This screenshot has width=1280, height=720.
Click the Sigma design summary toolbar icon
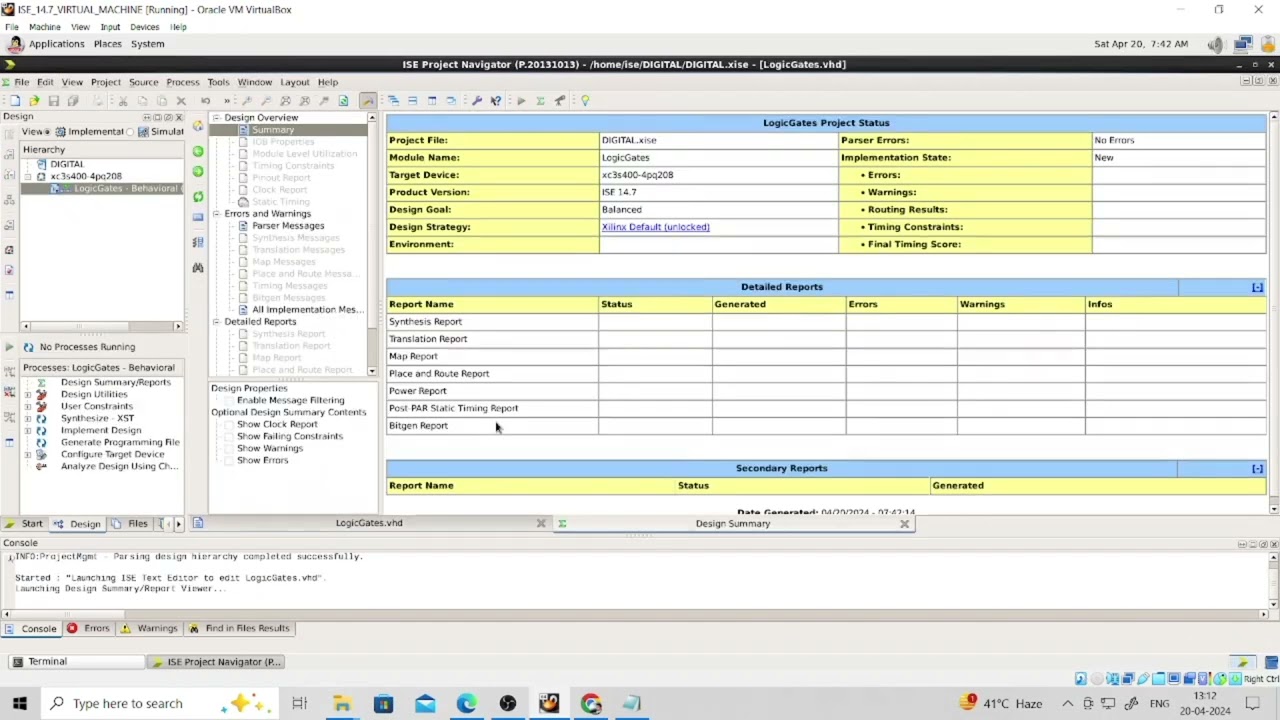540,101
